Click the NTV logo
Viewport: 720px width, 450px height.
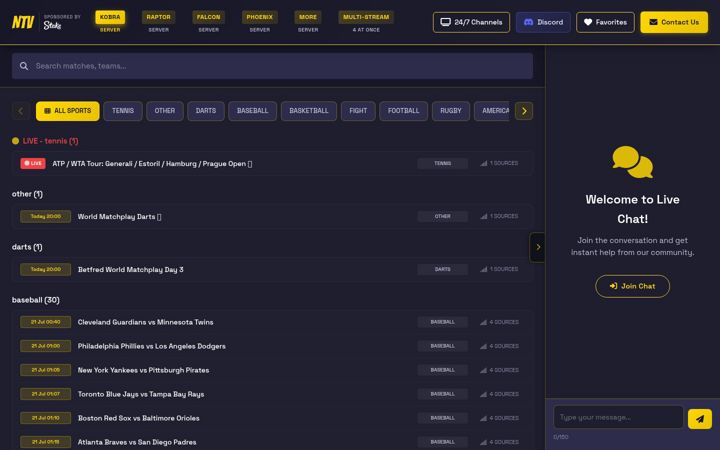pos(23,22)
